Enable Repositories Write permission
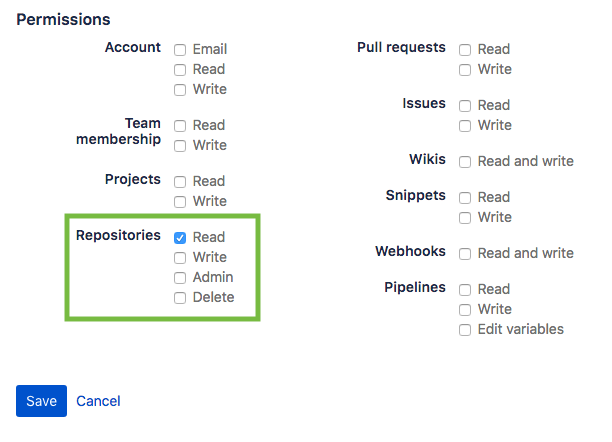Image resolution: width=612 pixels, height=442 pixels. (180, 258)
